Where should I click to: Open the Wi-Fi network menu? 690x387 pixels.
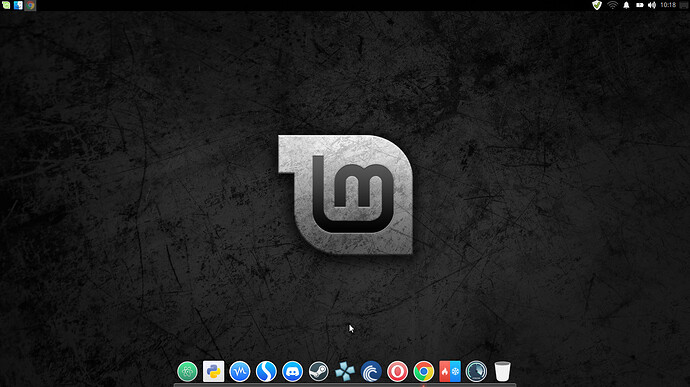(612, 5)
